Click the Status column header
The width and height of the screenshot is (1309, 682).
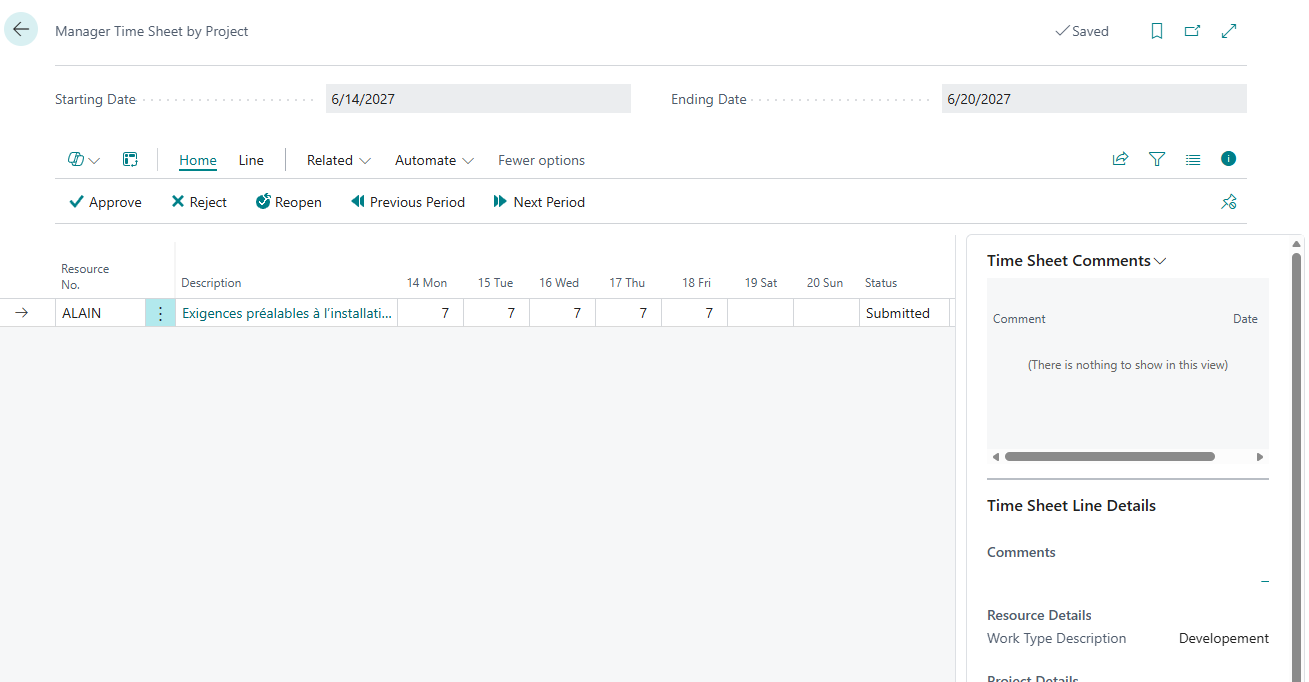tap(881, 283)
